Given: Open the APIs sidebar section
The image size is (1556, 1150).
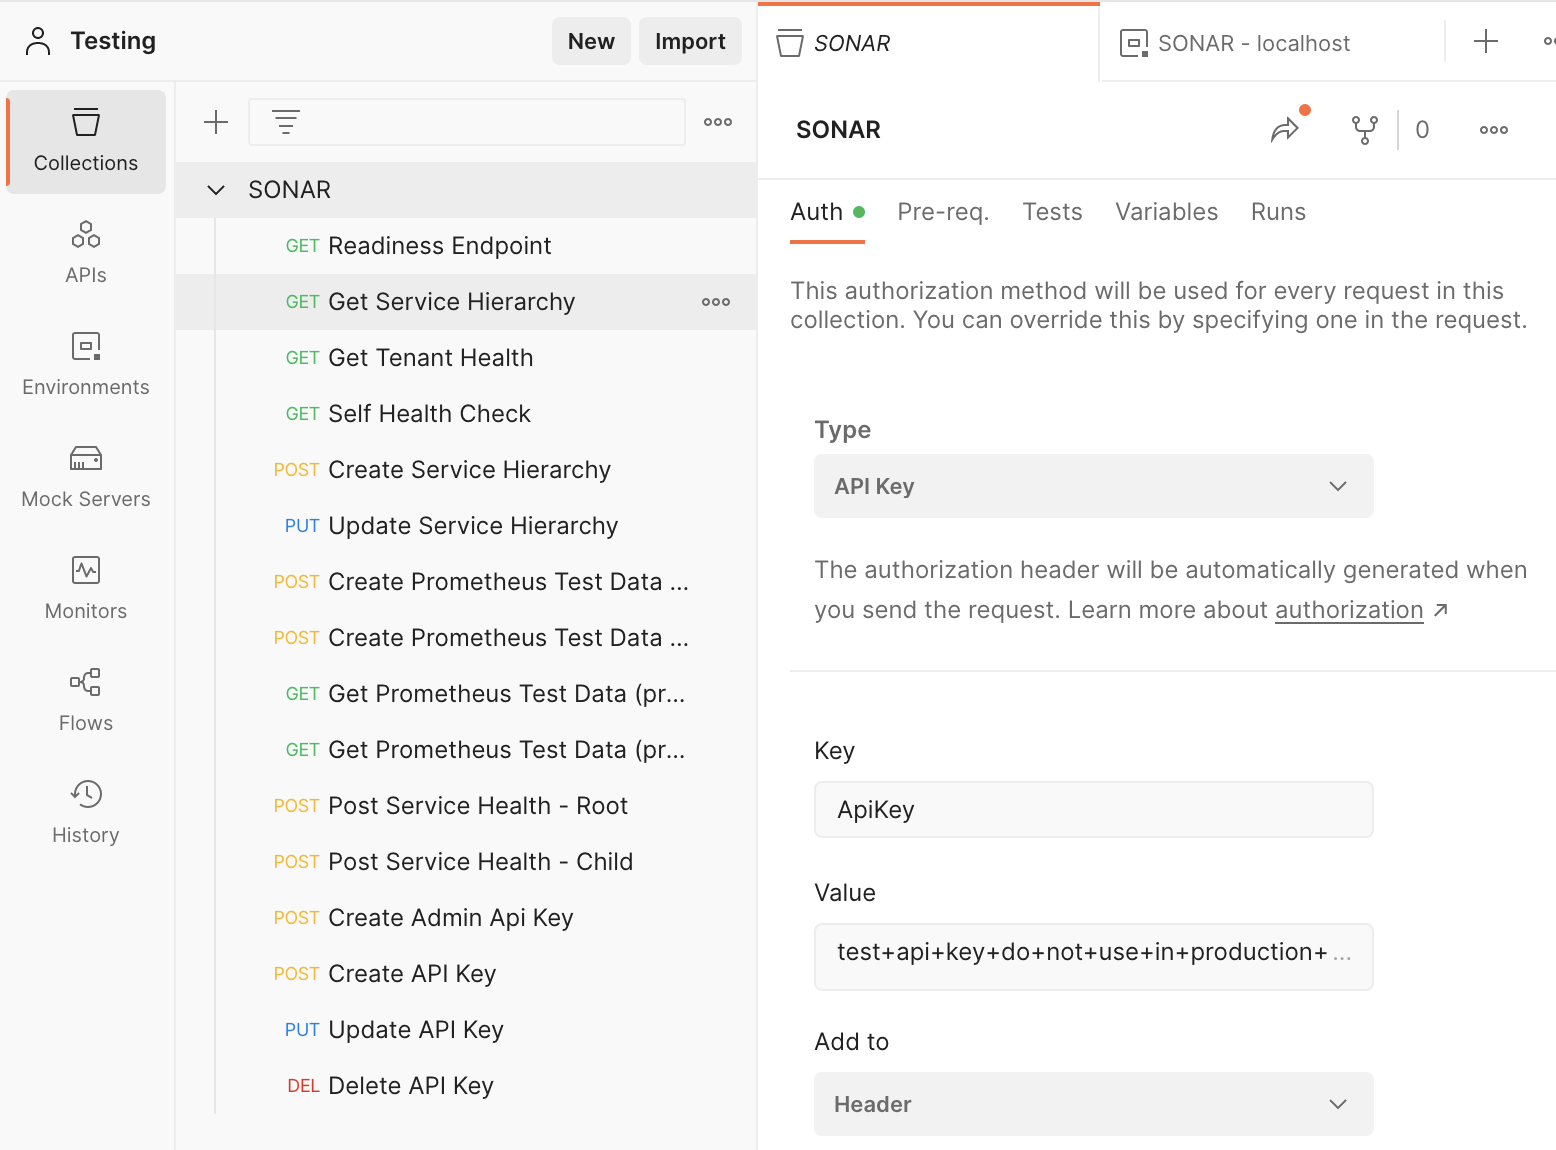Looking at the screenshot, I should 86,253.
